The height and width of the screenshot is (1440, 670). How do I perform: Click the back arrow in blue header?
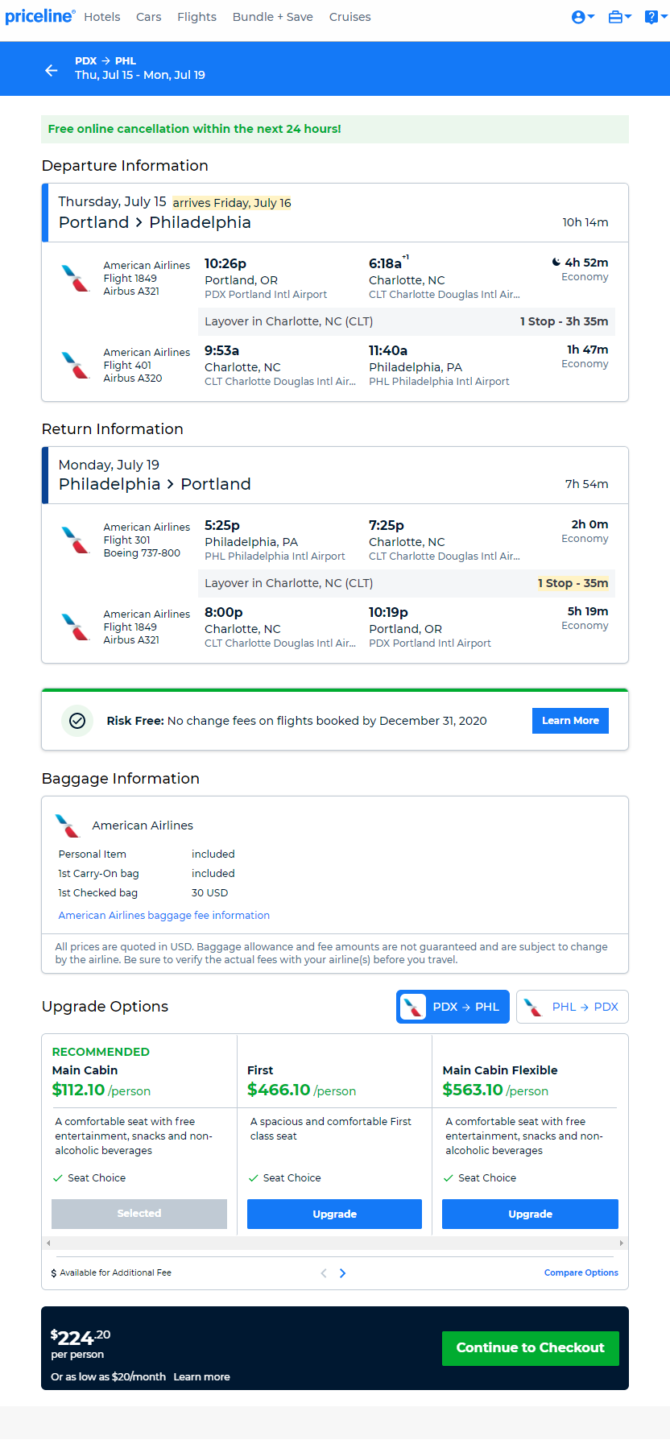pyautogui.click(x=52, y=70)
